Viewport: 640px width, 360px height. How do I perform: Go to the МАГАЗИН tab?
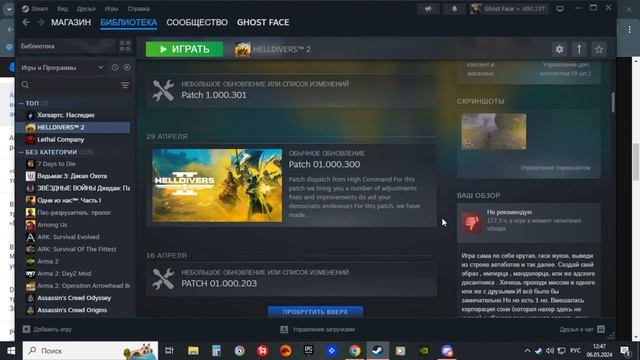[x=71, y=22]
